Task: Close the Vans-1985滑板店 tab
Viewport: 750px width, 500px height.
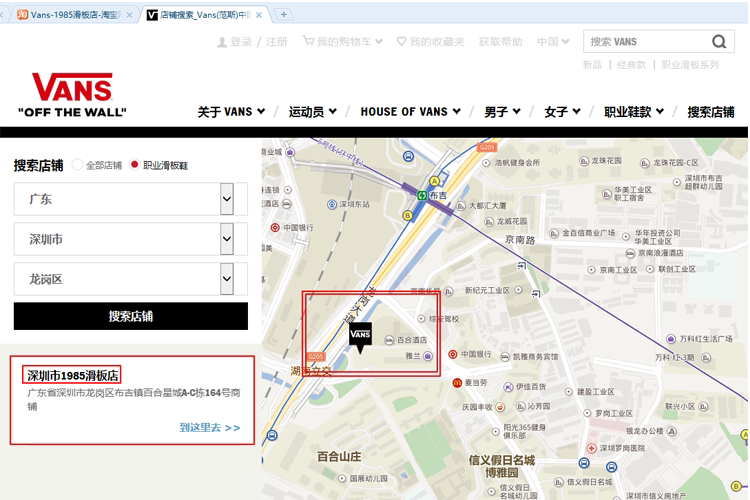Action: click(129, 15)
